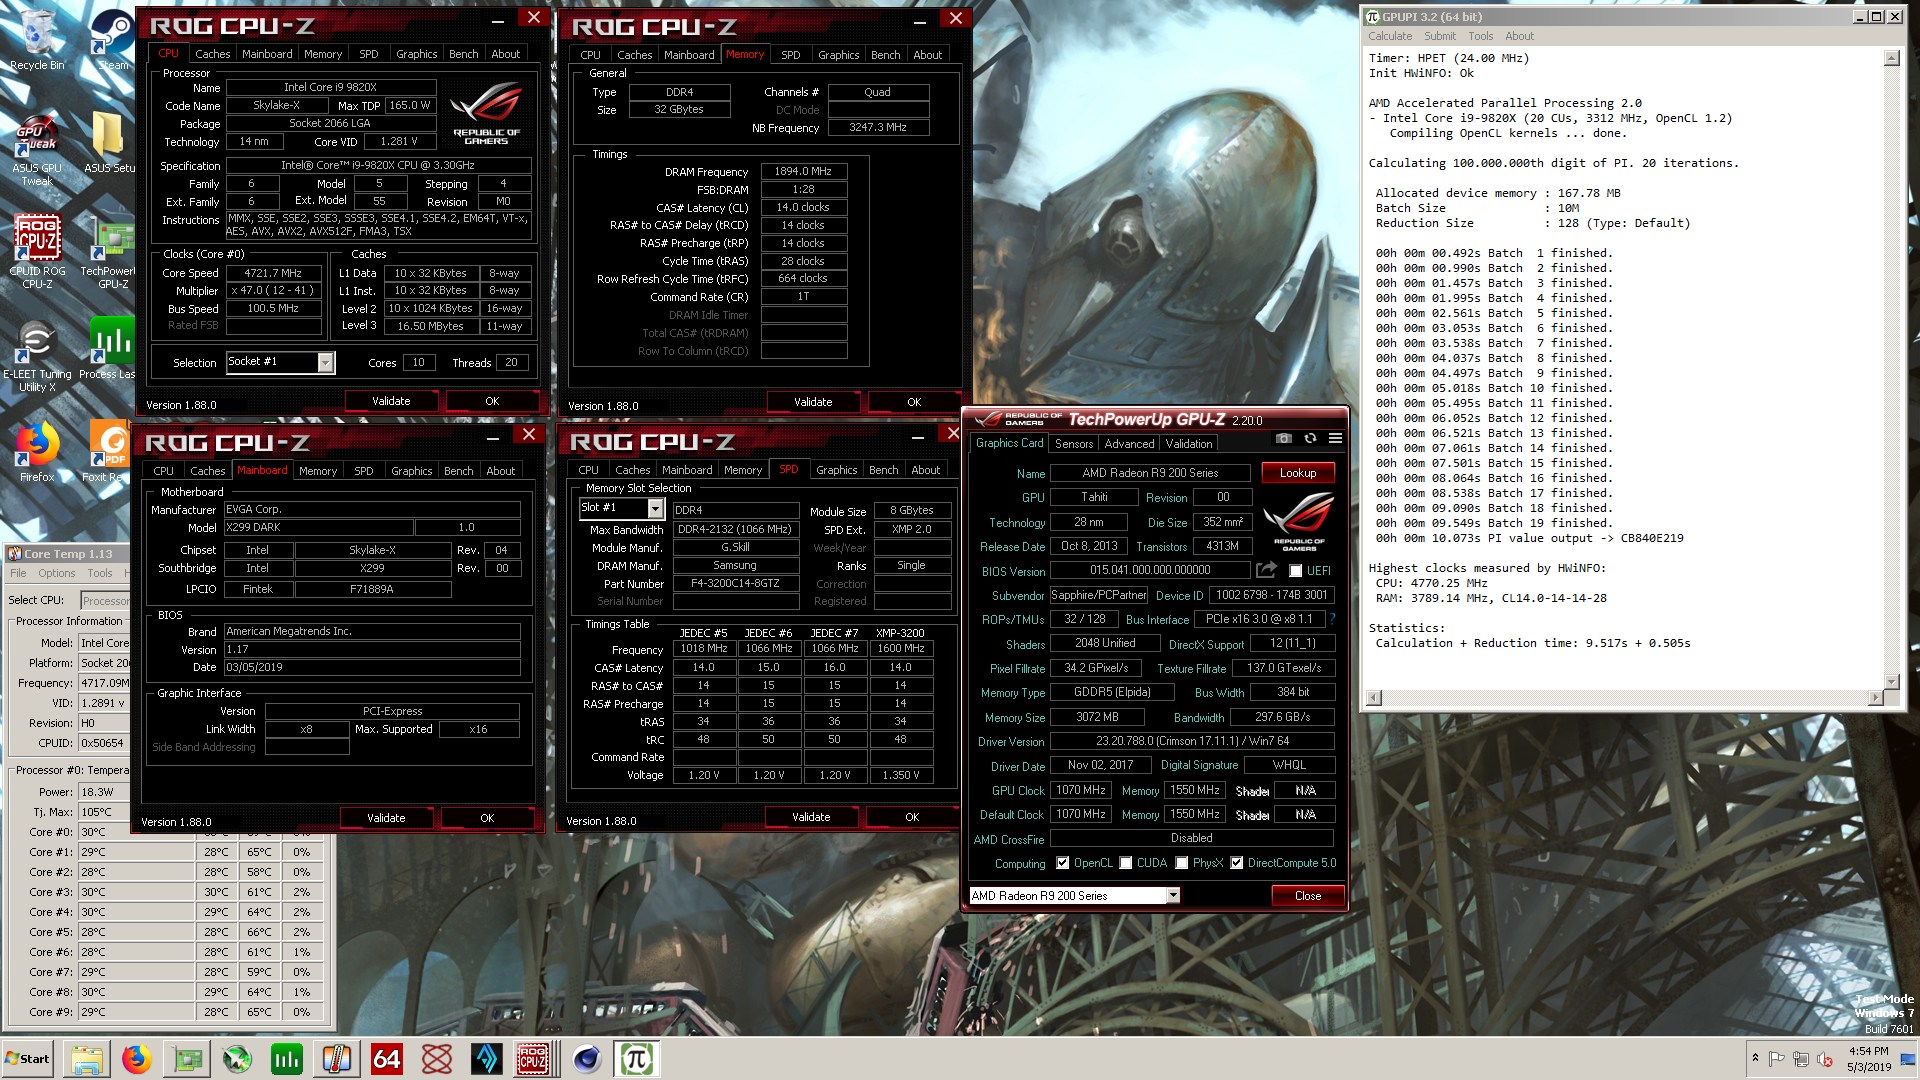The image size is (1920, 1080).
Task: Open the Select CPU dropdown in Core Temp
Action: pos(105,601)
